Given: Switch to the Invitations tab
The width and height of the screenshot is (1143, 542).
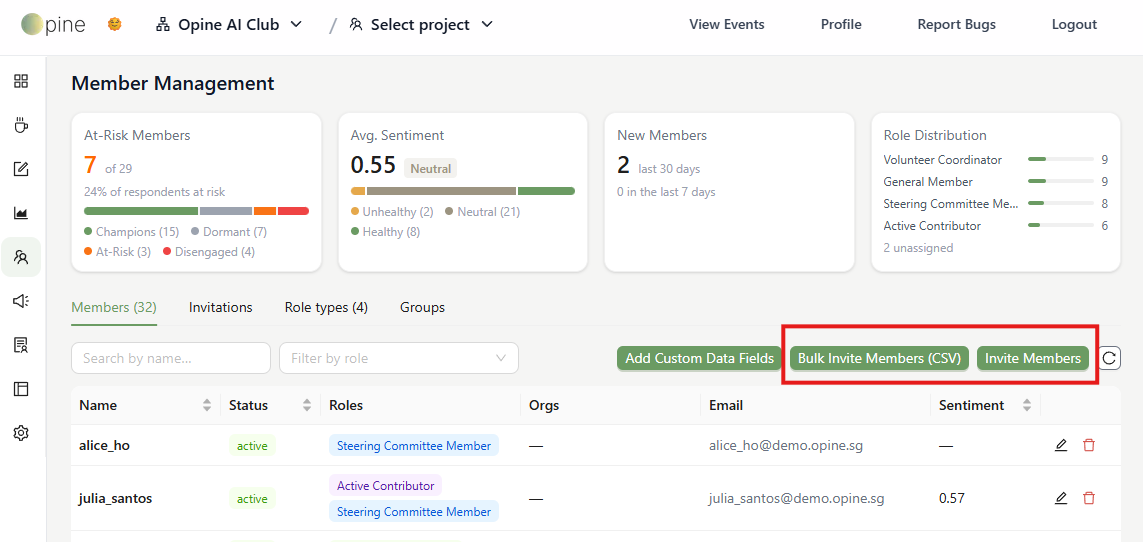Looking at the screenshot, I should (220, 307).
